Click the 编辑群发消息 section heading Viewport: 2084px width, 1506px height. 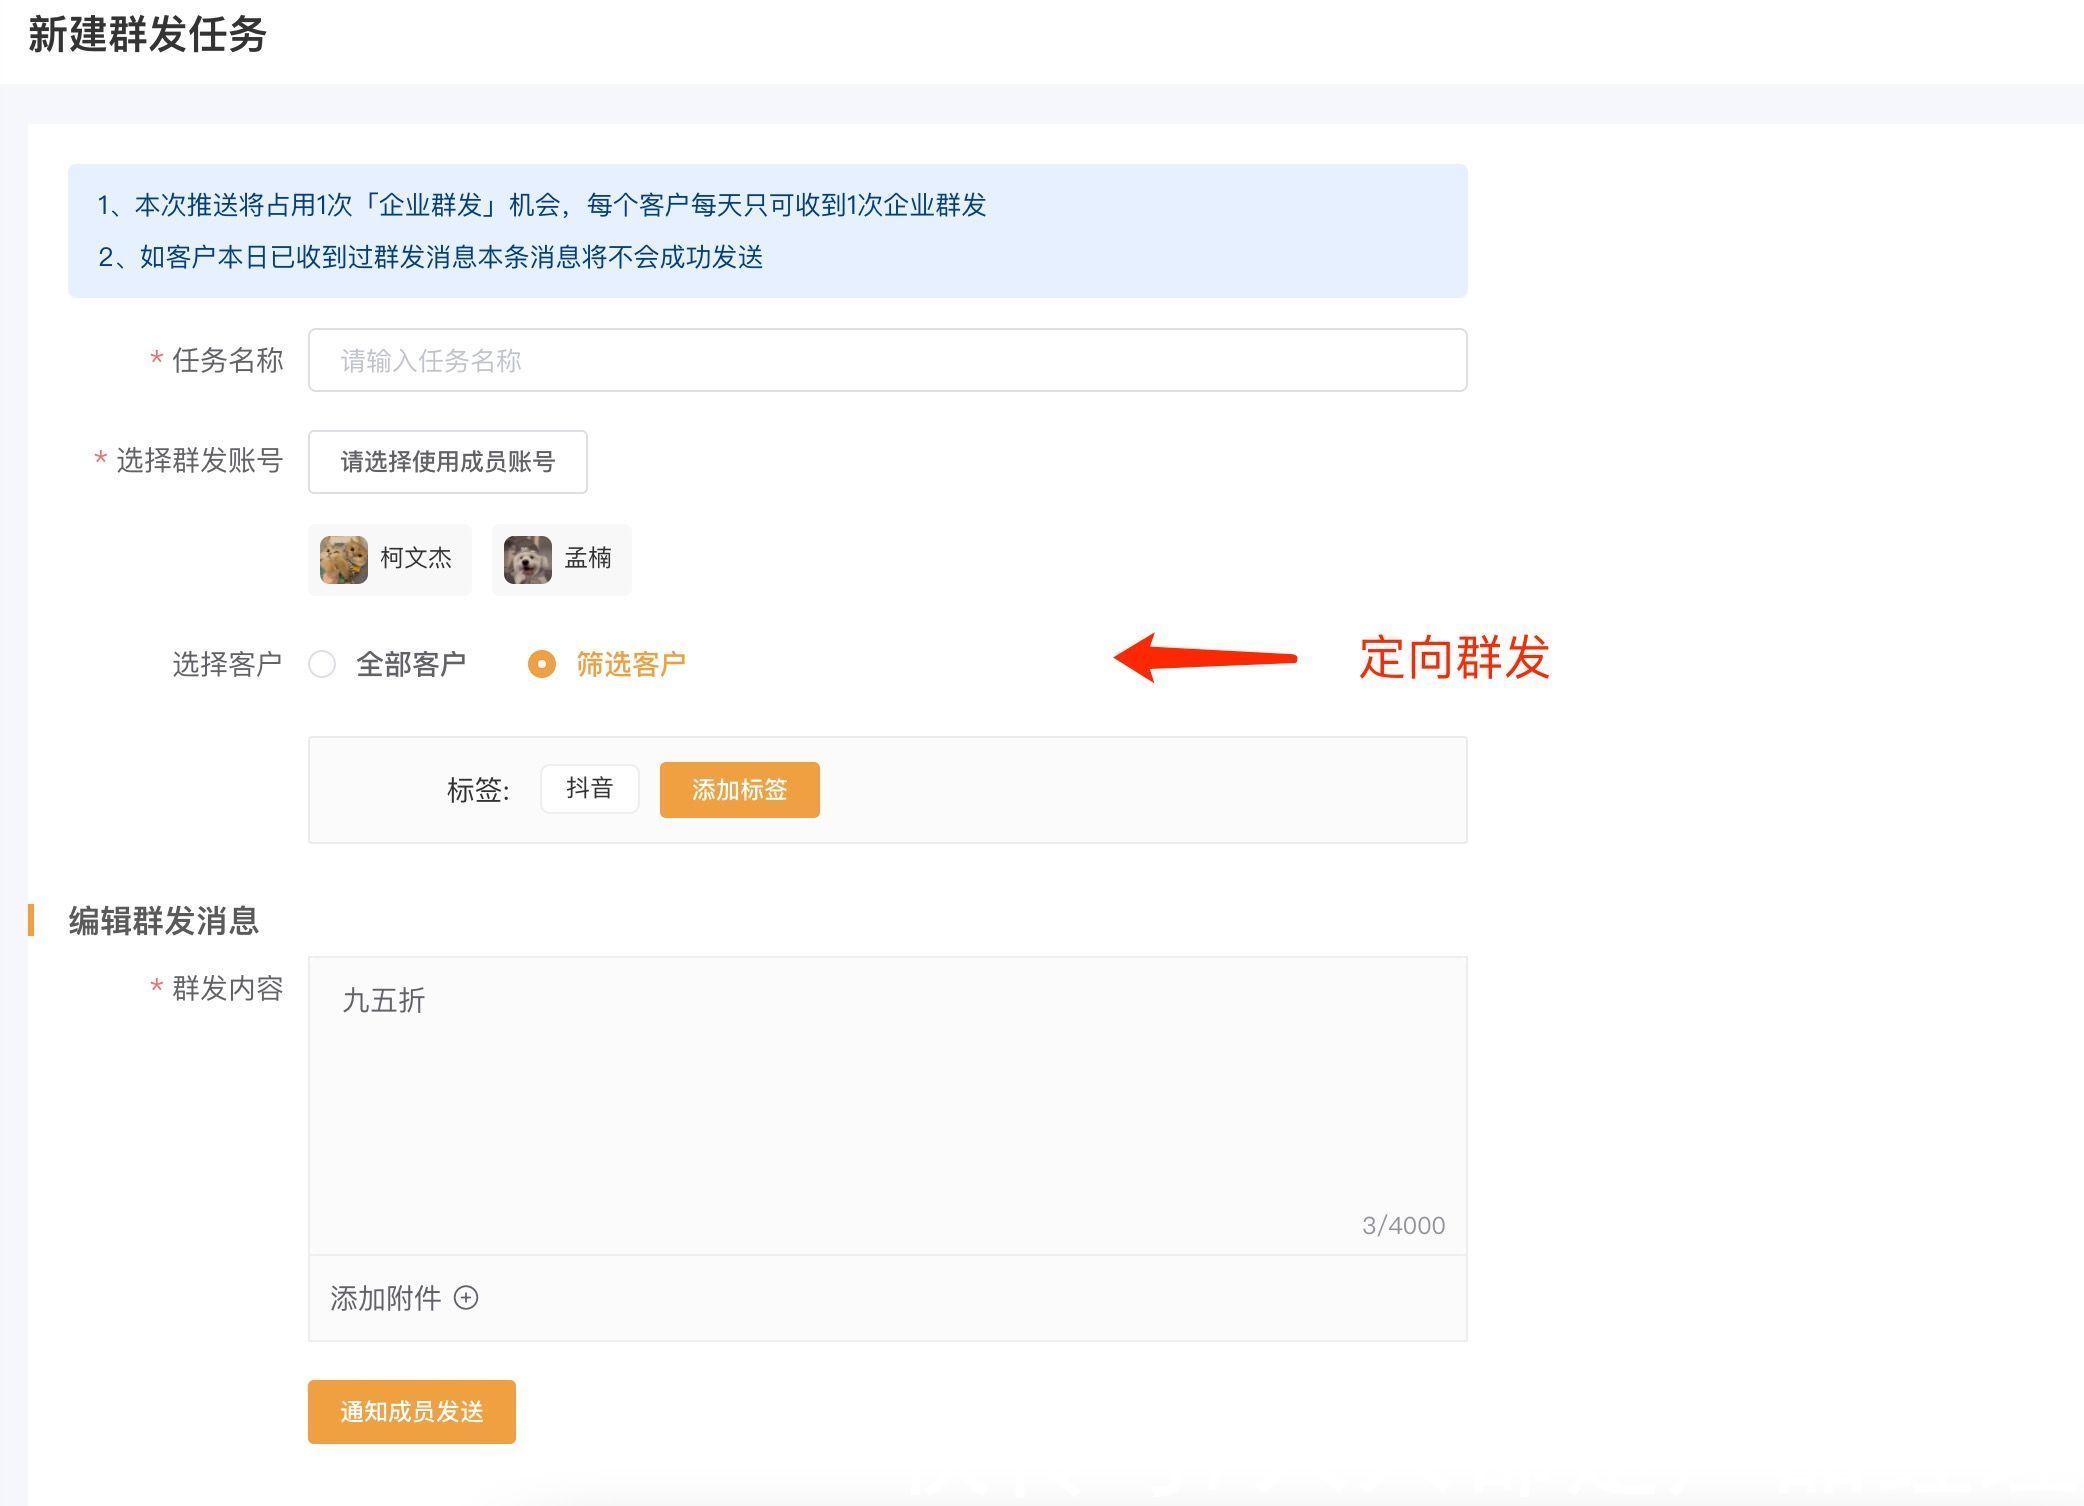coord(164,921)
